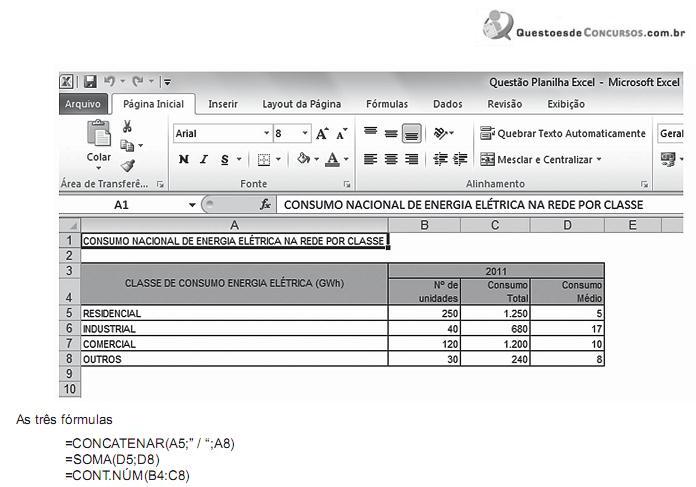Switch to Inserir tab
Screen dimensions: 696x487
pos(223,104)
